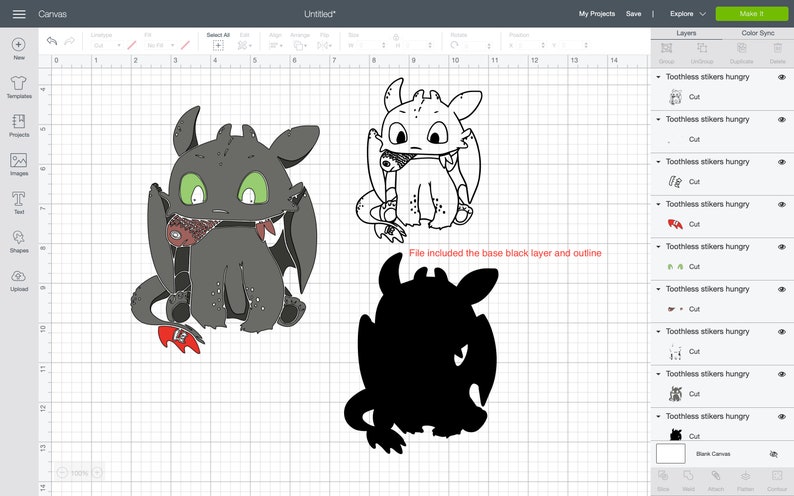Open the Edit dropdown

pos(245,46)
